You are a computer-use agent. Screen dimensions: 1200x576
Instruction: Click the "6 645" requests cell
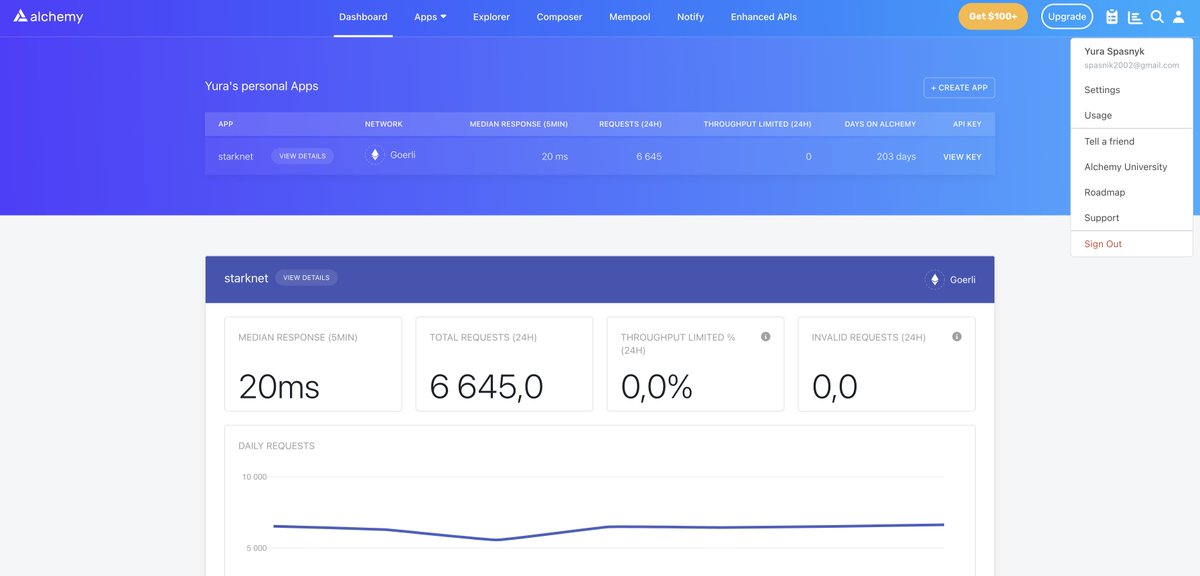(x=648, y=157)
